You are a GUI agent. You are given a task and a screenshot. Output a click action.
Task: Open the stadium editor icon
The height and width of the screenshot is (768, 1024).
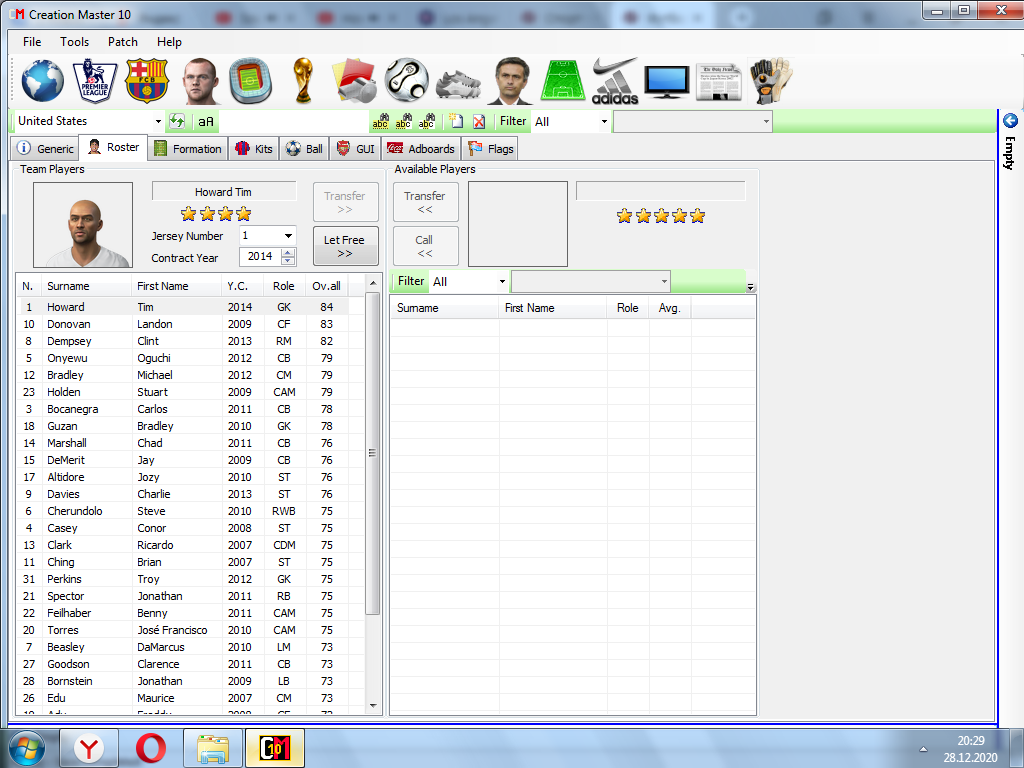[x=250, y=81]
